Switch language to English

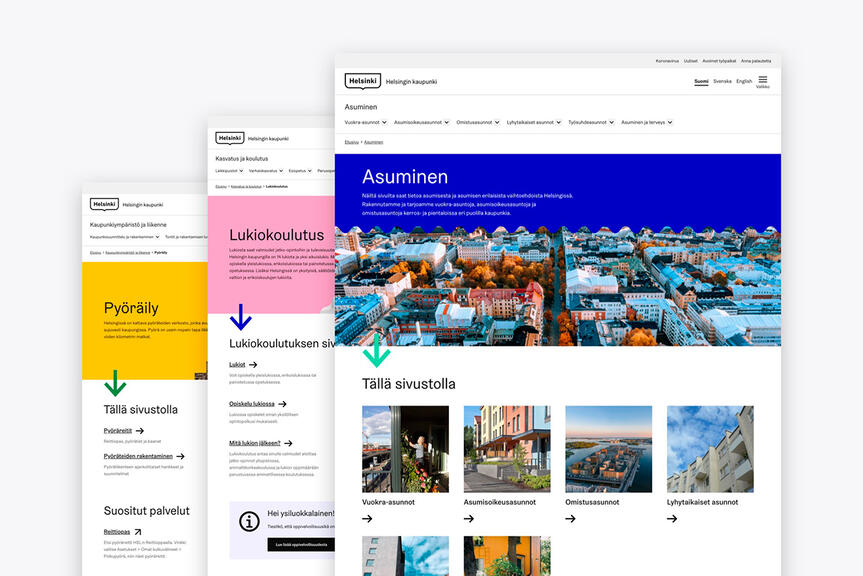pos(744,81)
